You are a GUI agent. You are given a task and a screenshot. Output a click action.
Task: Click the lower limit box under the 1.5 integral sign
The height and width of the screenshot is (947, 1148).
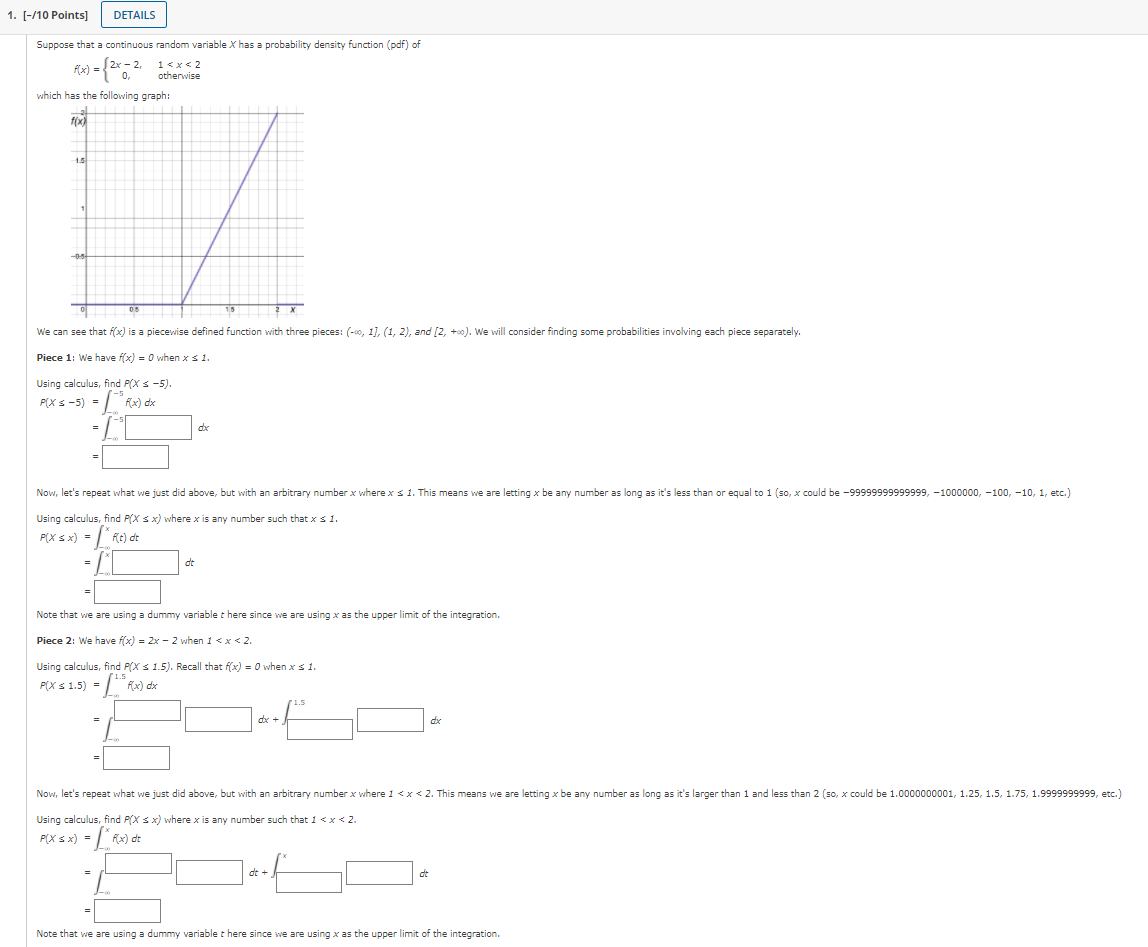[x=319, y=729]
